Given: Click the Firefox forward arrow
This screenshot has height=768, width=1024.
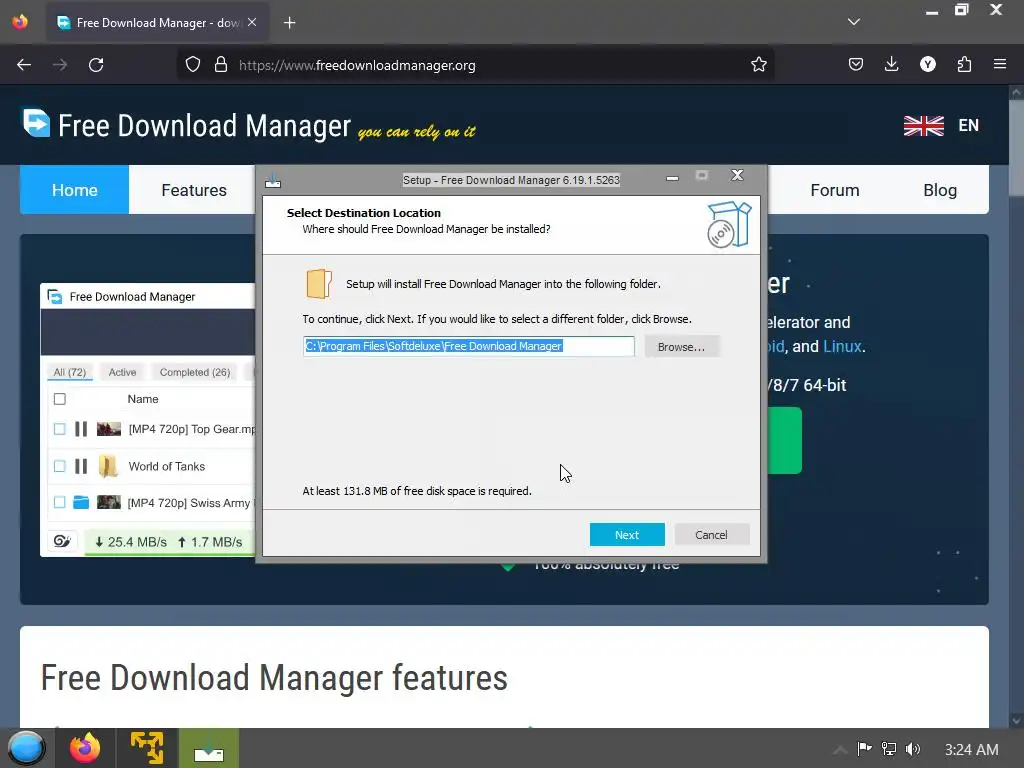Looking at the screenshot, I should tap(60, 65).
